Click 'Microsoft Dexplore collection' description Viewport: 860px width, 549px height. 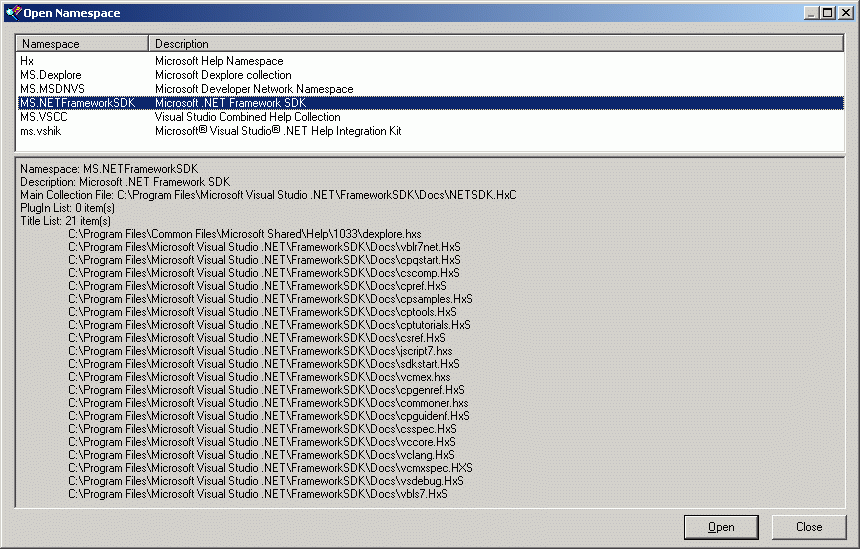tap(223, 75)
